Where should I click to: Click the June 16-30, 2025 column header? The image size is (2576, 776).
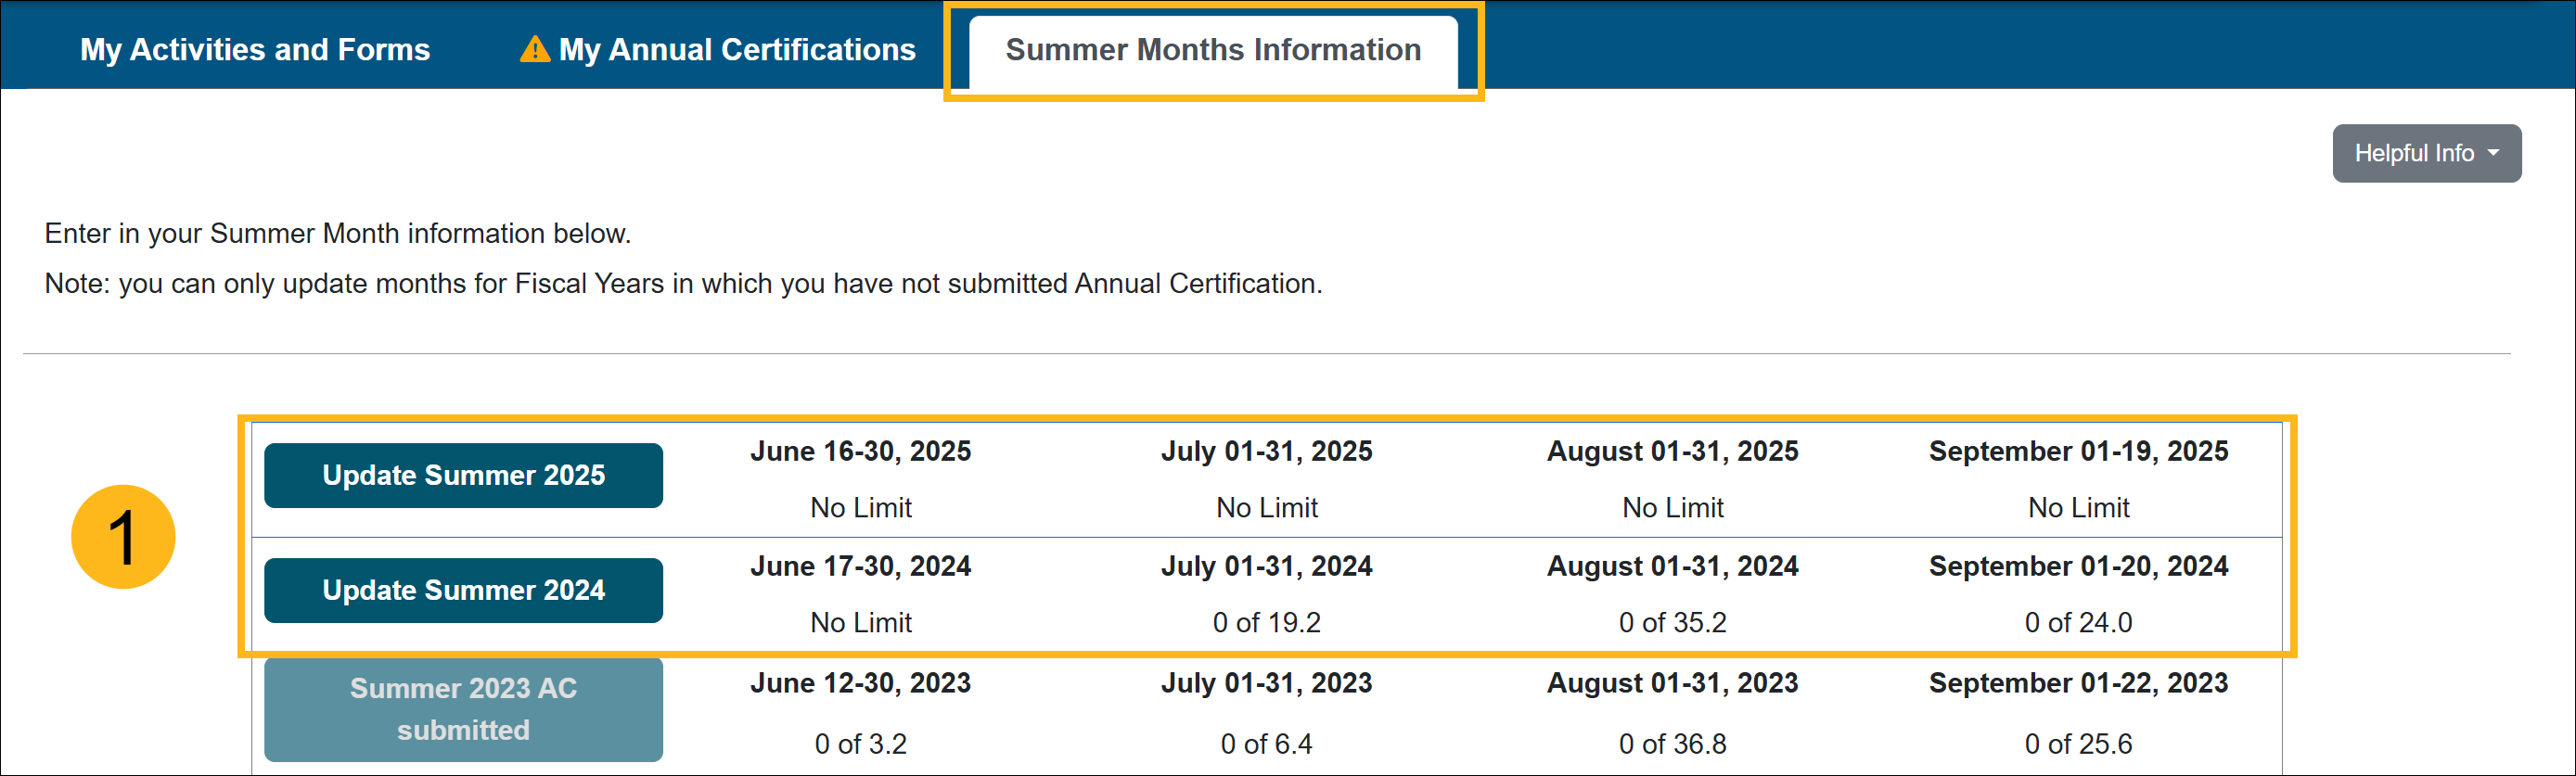tap(860, 451)
